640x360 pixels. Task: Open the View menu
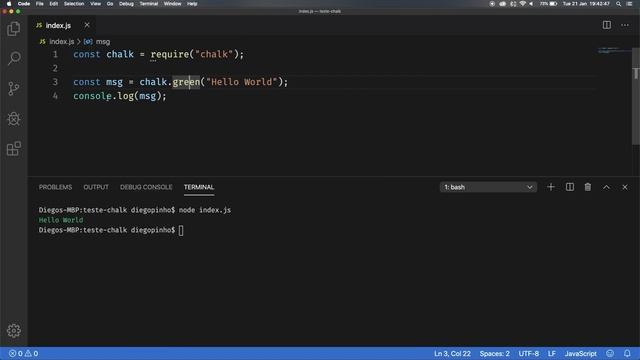pos(96,4)
